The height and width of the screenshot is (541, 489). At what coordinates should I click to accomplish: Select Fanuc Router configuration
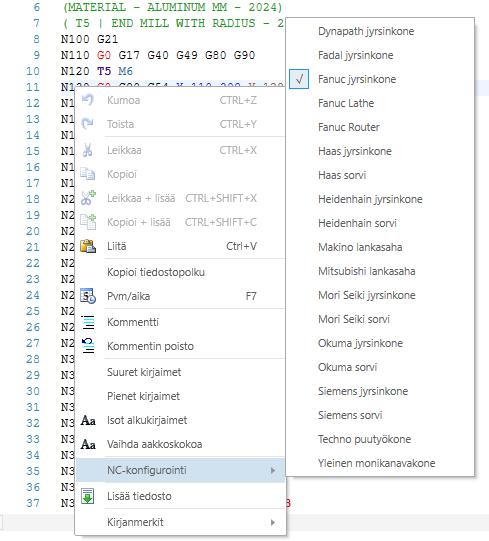click(380, 127)
